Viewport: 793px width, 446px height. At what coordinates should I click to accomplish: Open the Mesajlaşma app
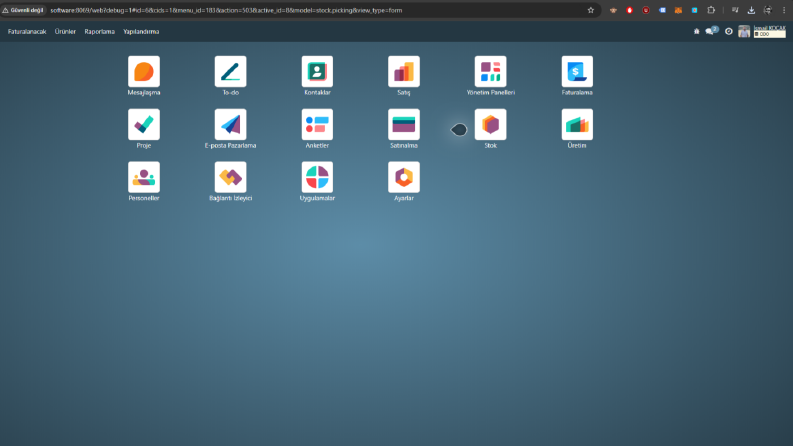click(x=144, y=72)
